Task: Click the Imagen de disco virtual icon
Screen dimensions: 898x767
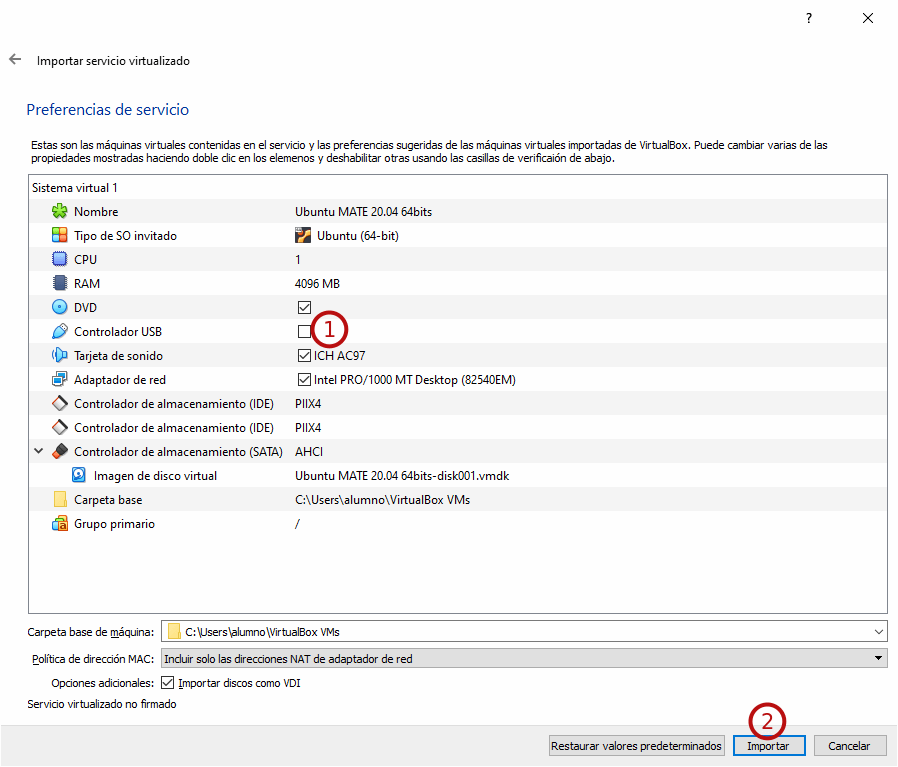Action: [x=79, y=475]
